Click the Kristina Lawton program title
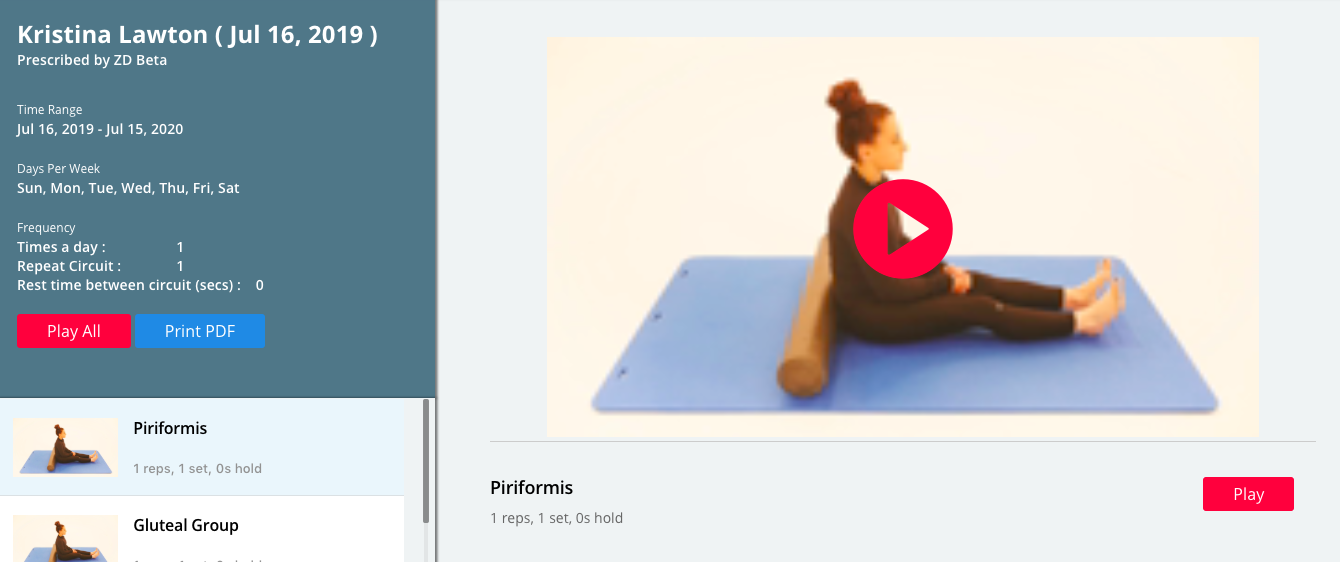Image resolution: width=1340 pixels, height=562 pixels. click(x=198, y=35)
